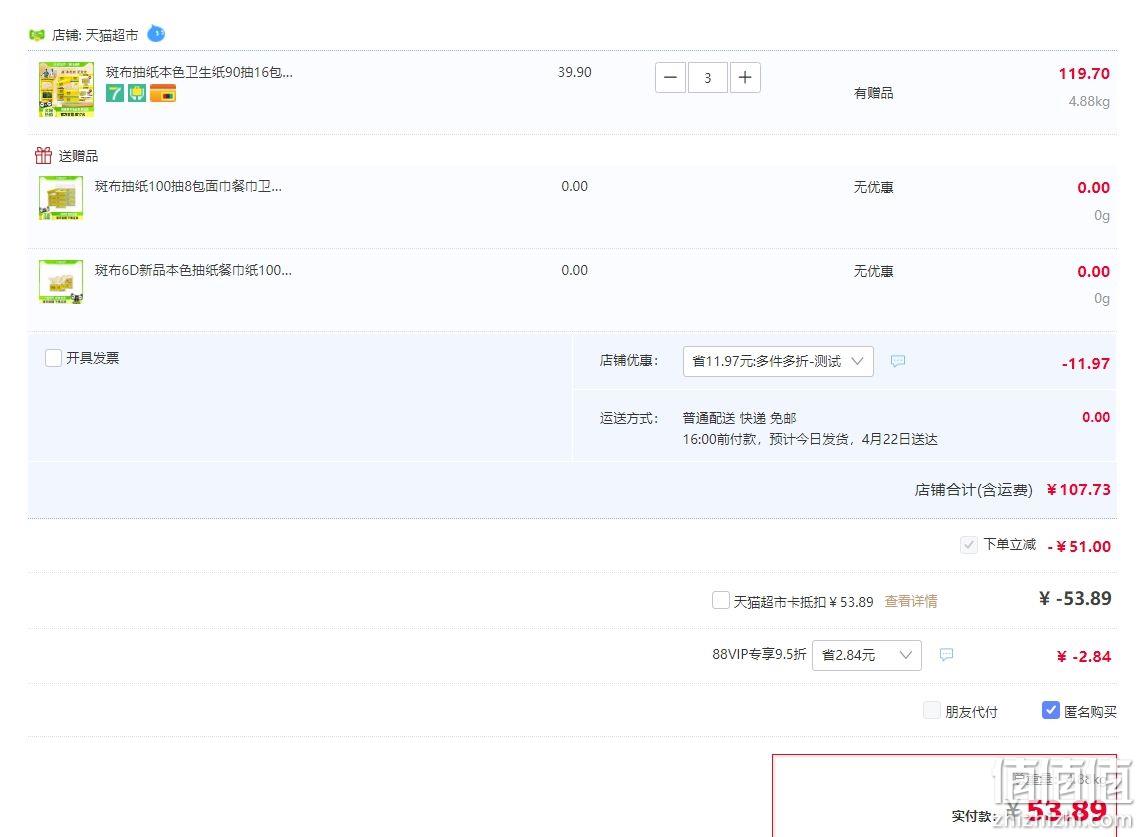
Task: Click the green 7-day return badge icon
Action: pos(115,93)
